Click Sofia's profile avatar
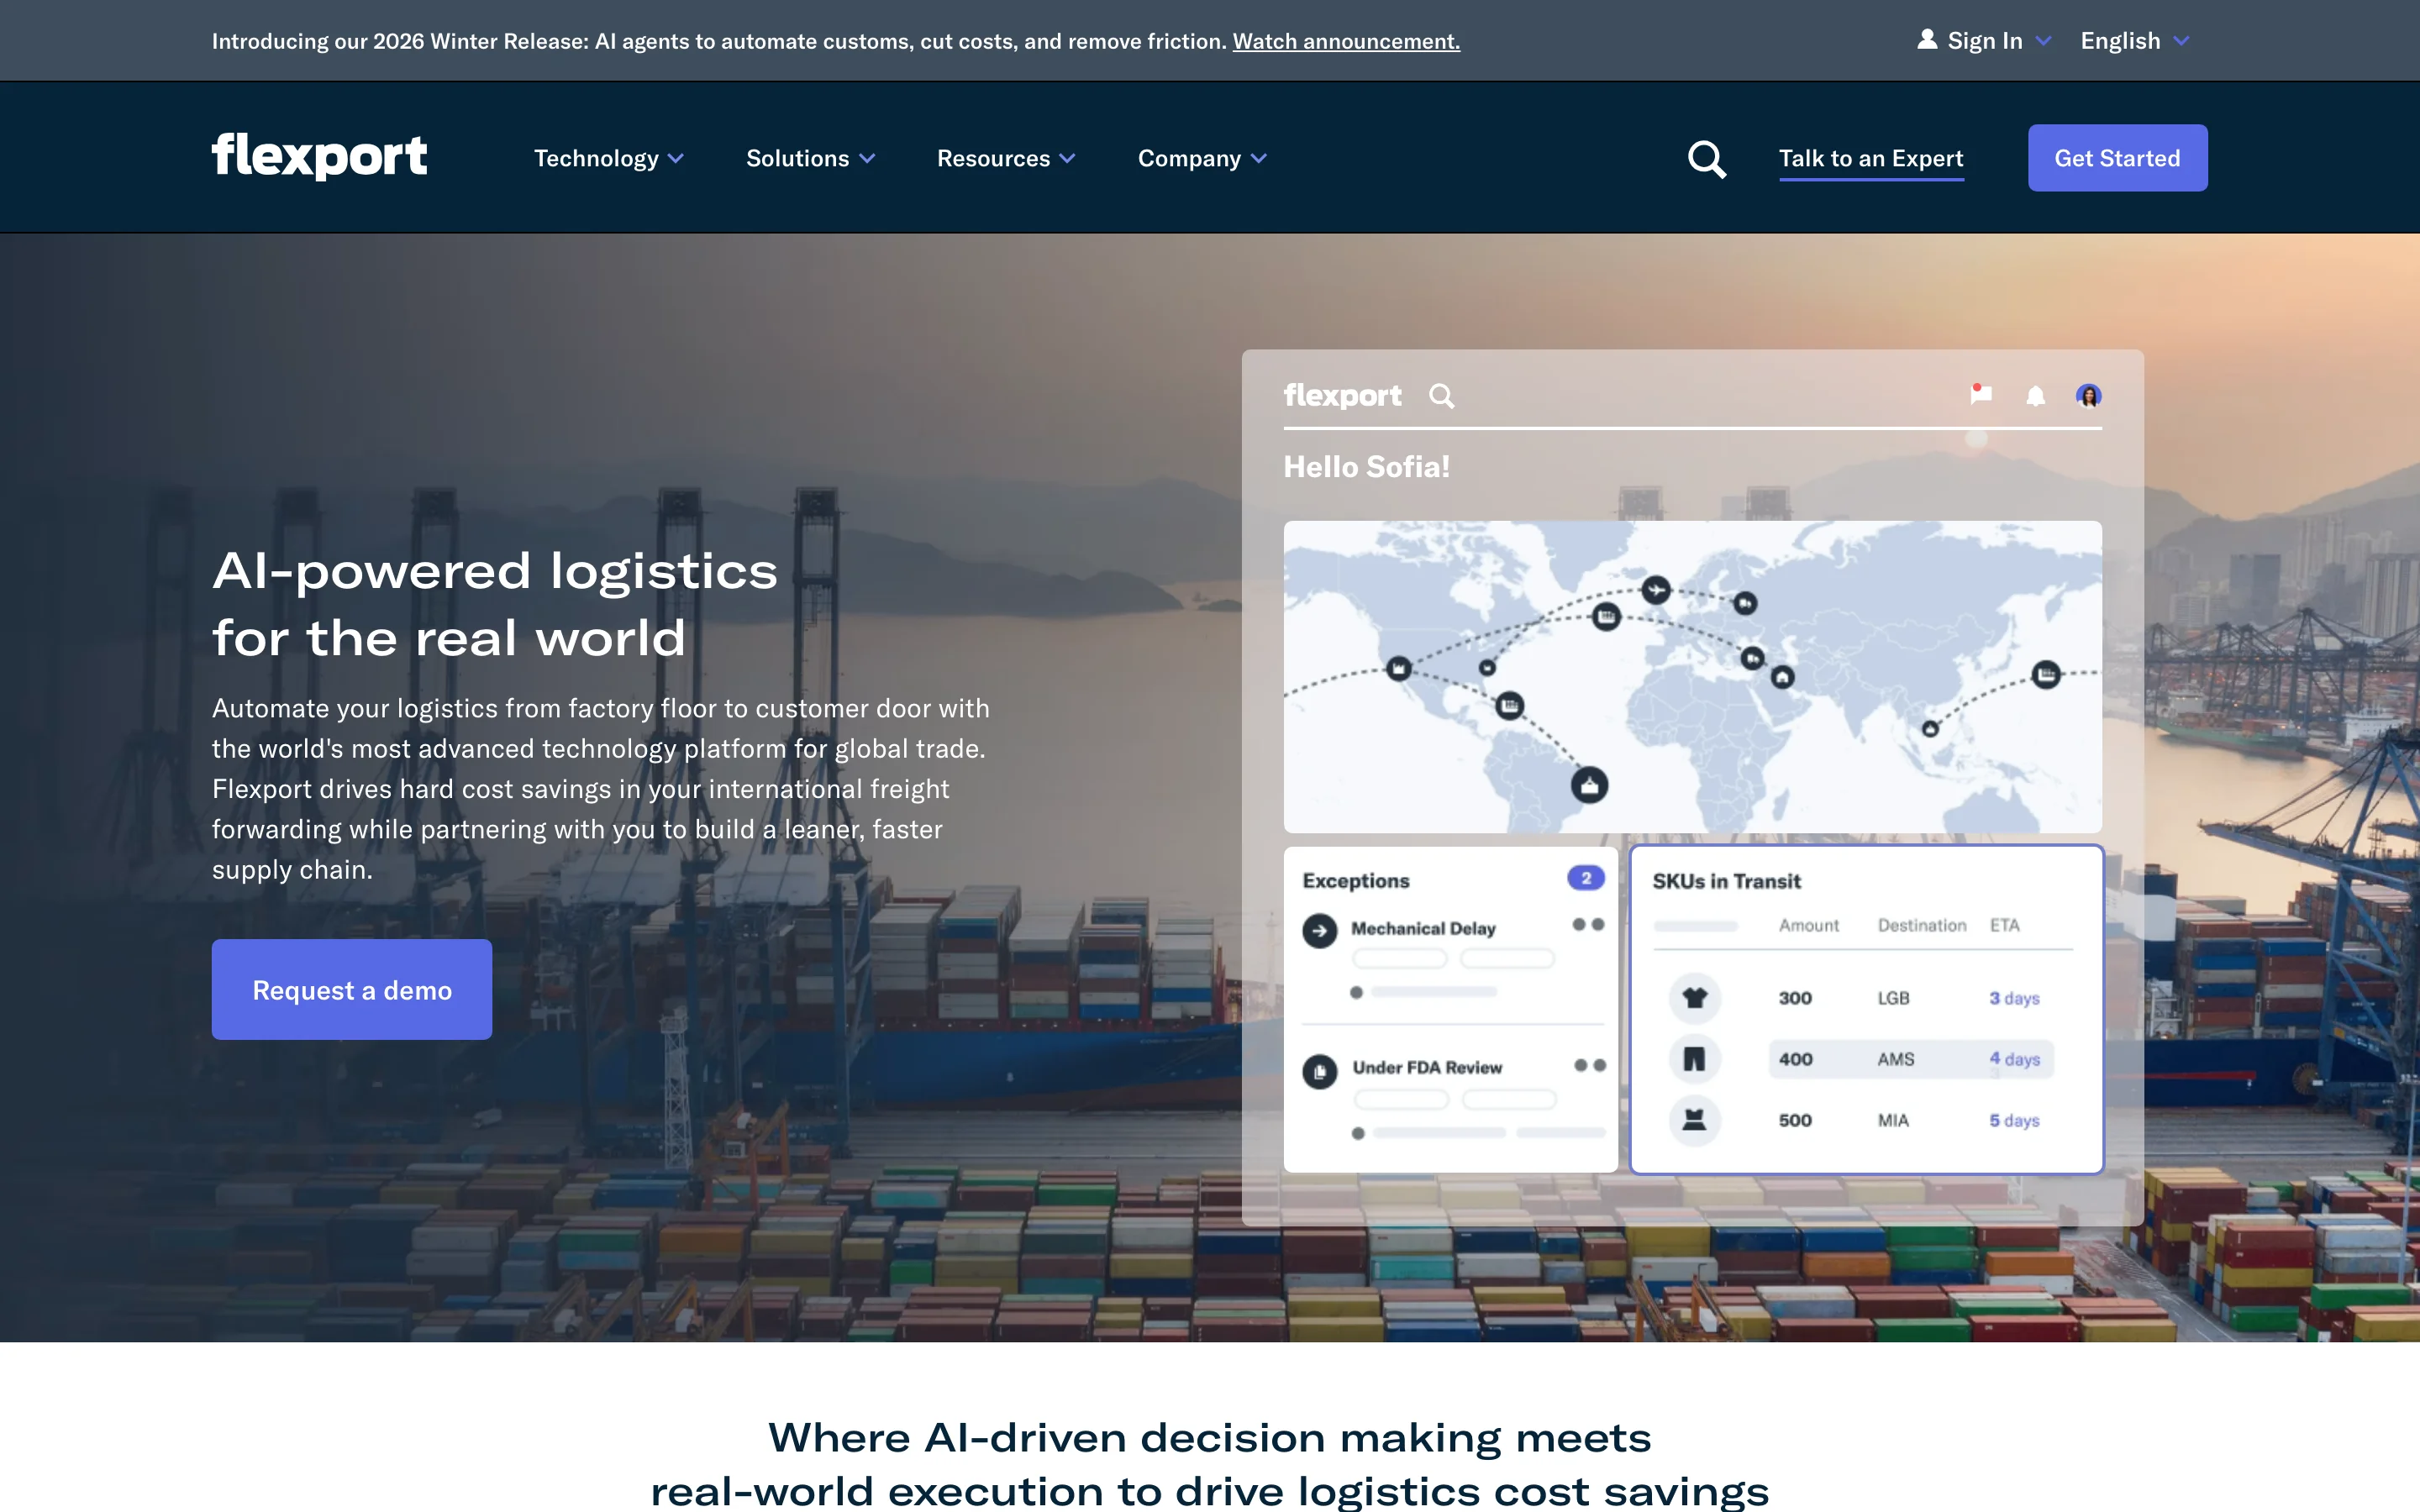The width and height of the screenshot is (2420, 1512). (x=2088, y=395)
